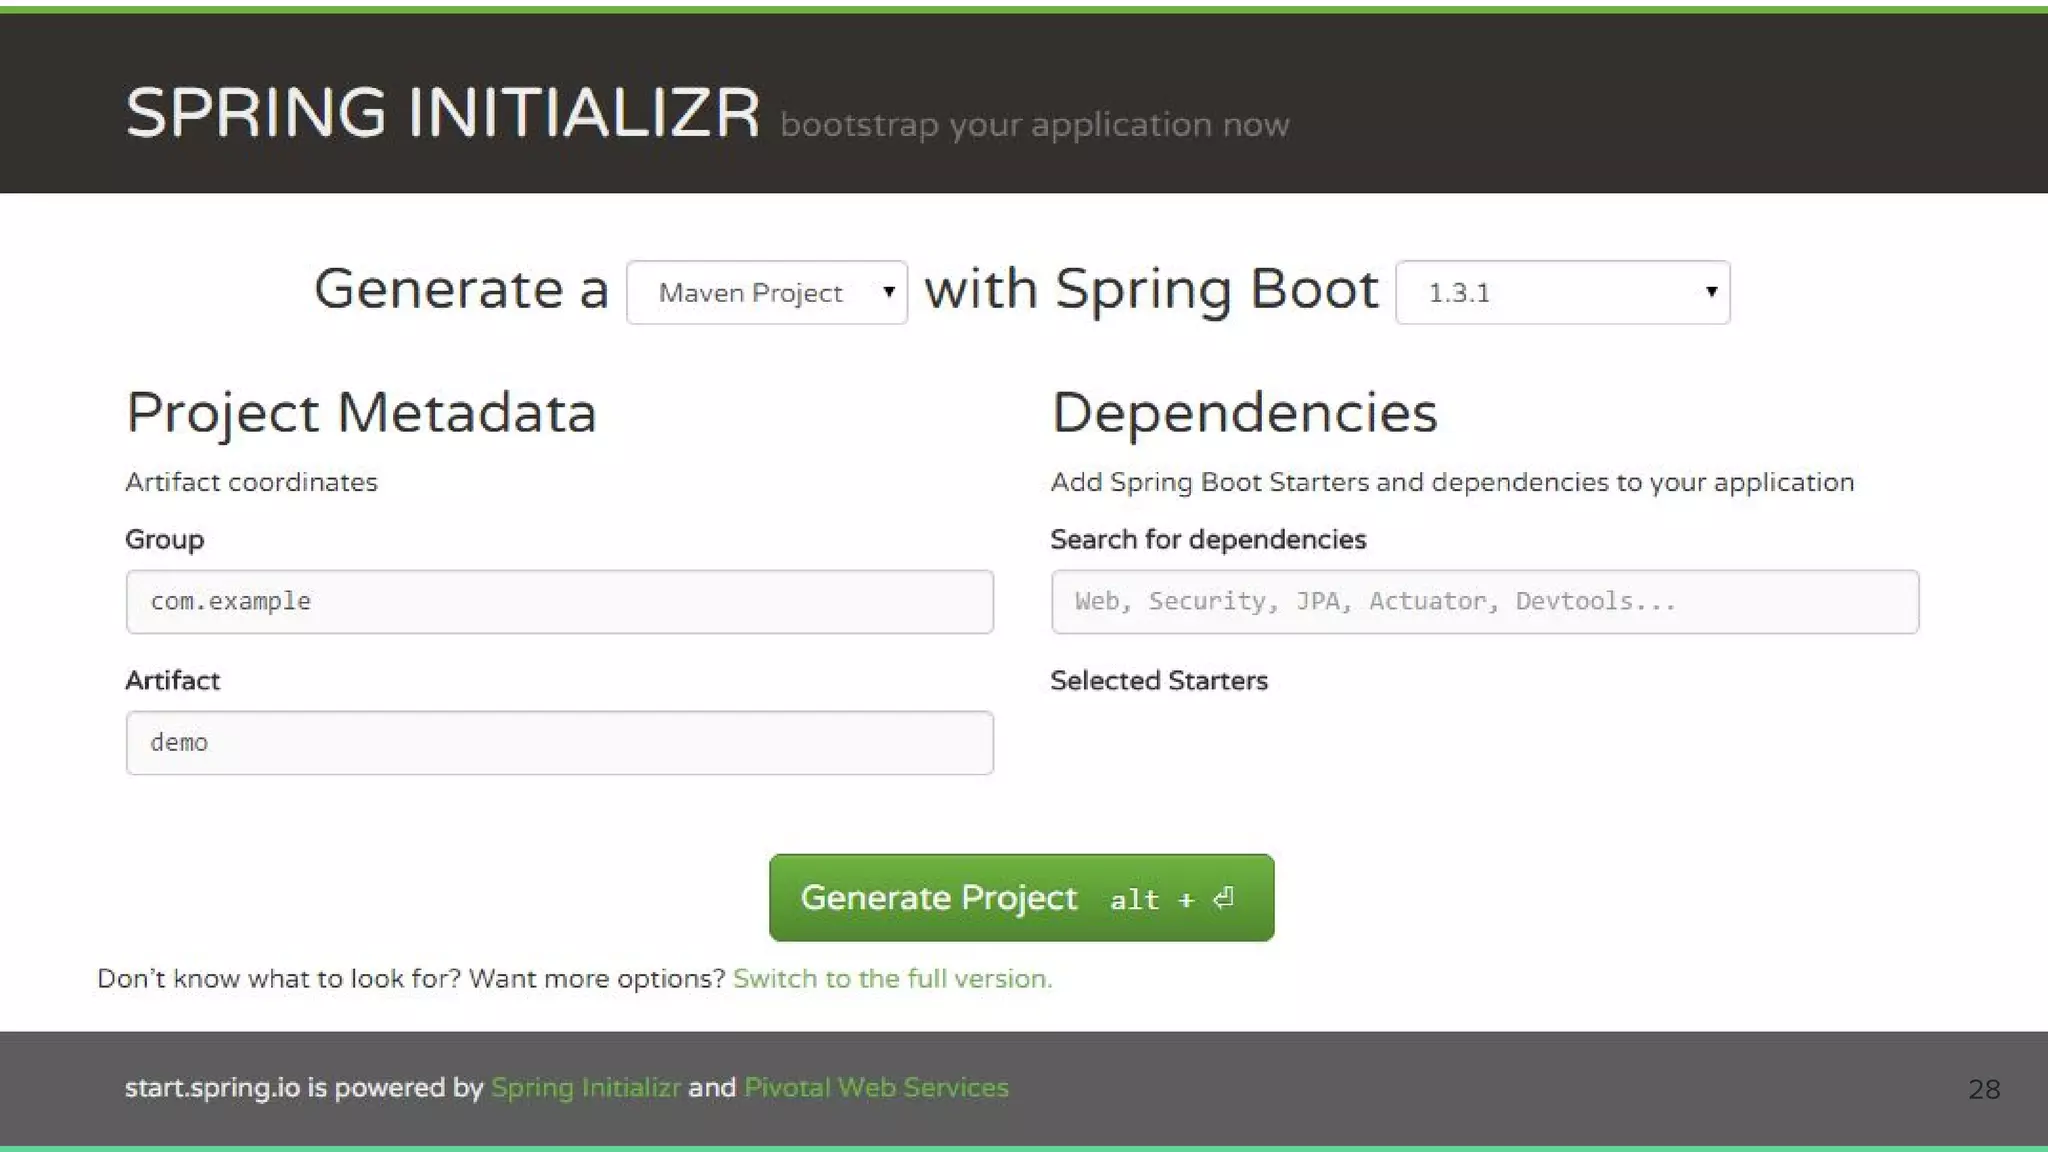Image resolution: width=2048 pixels, height=1152 pixels.
Task: Click the arrow on the Boot version selector
Action: point(1711,292)
